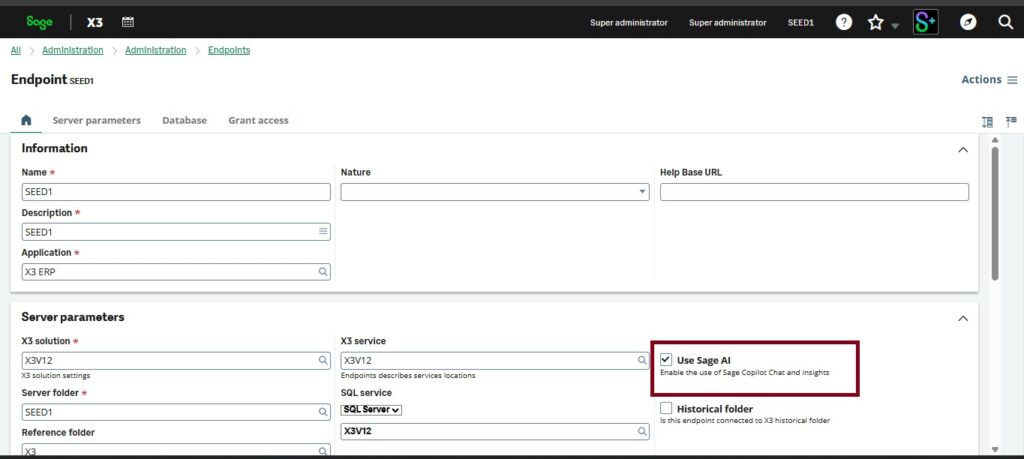
Task: Switch to the Server parameters tab
Action: (97, 121)
